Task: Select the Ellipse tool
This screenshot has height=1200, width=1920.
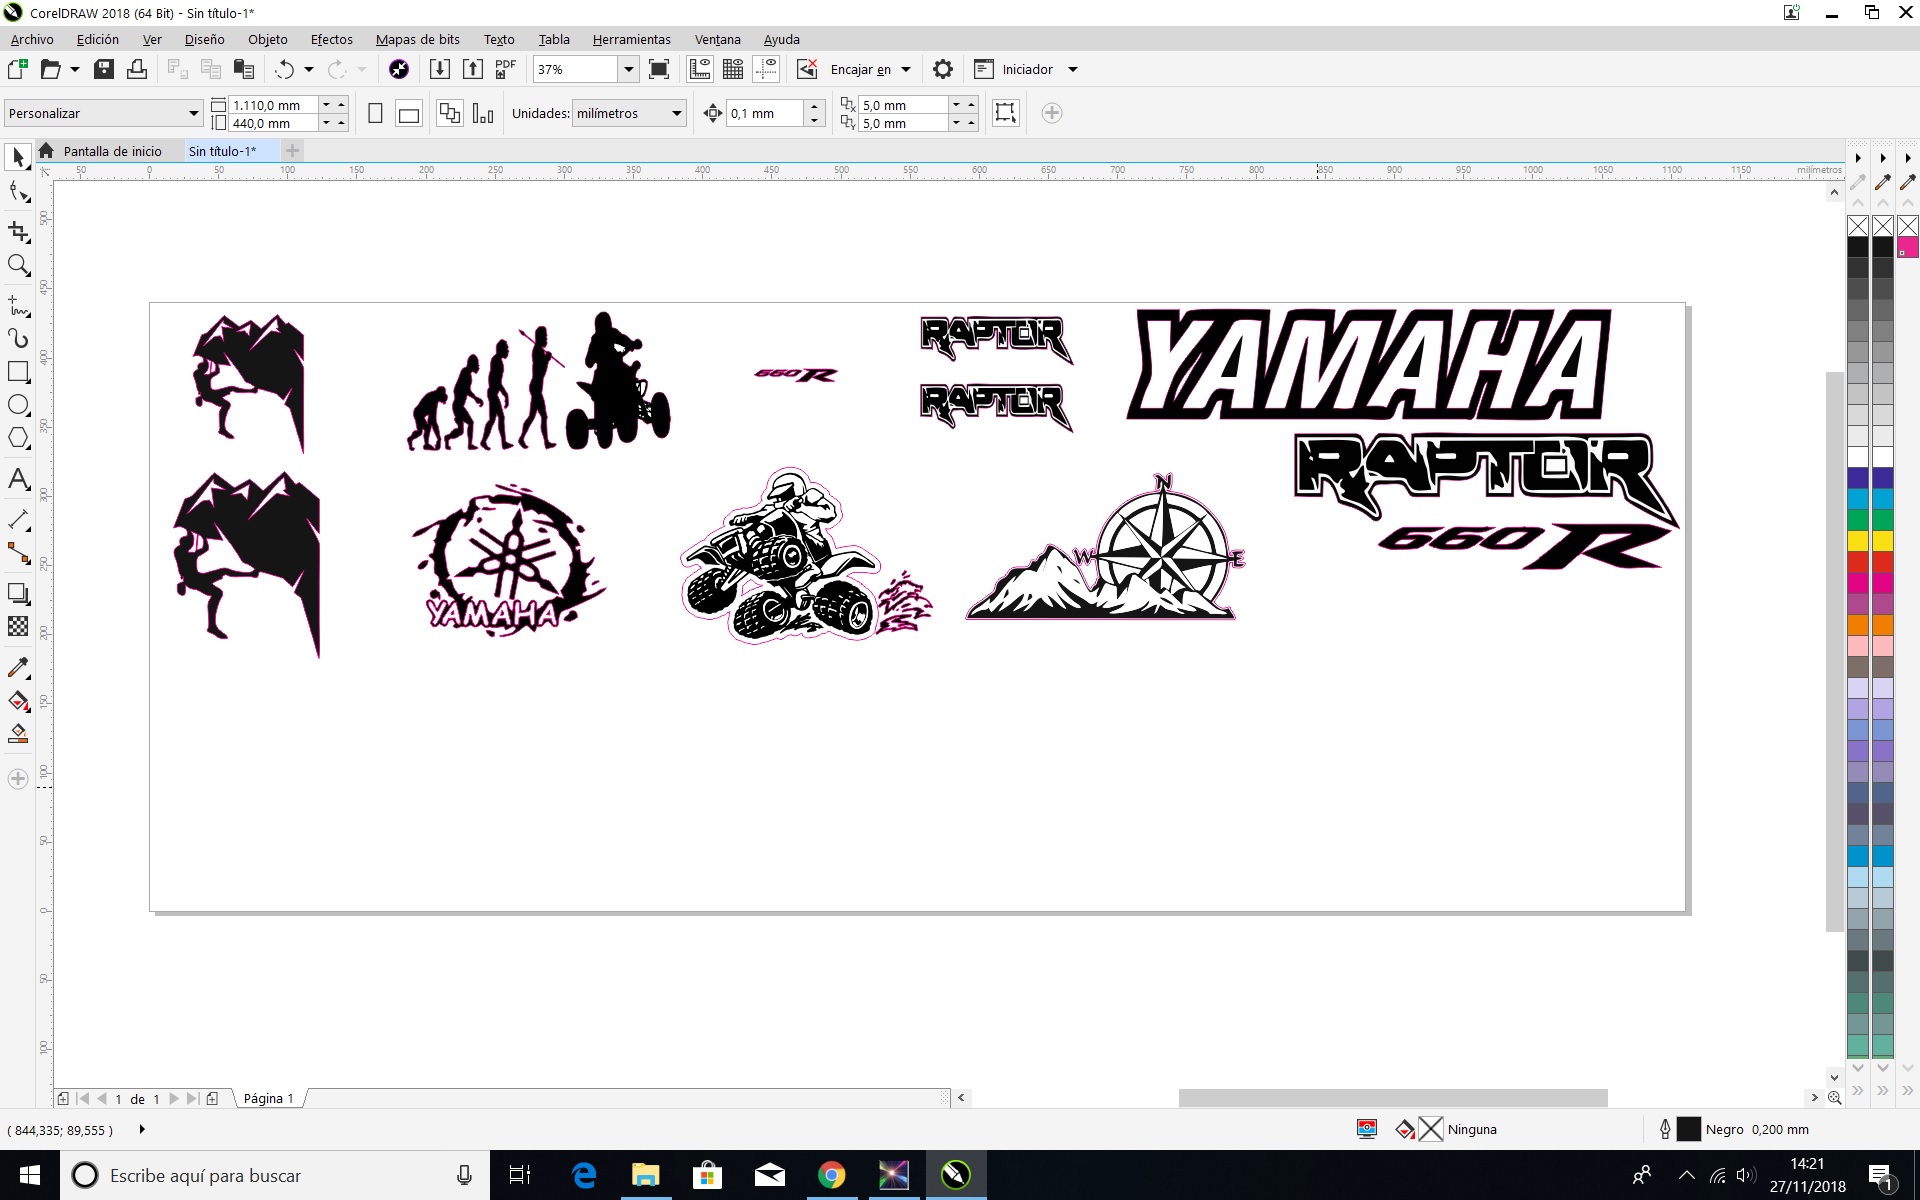Action: (x=18, y=405)
